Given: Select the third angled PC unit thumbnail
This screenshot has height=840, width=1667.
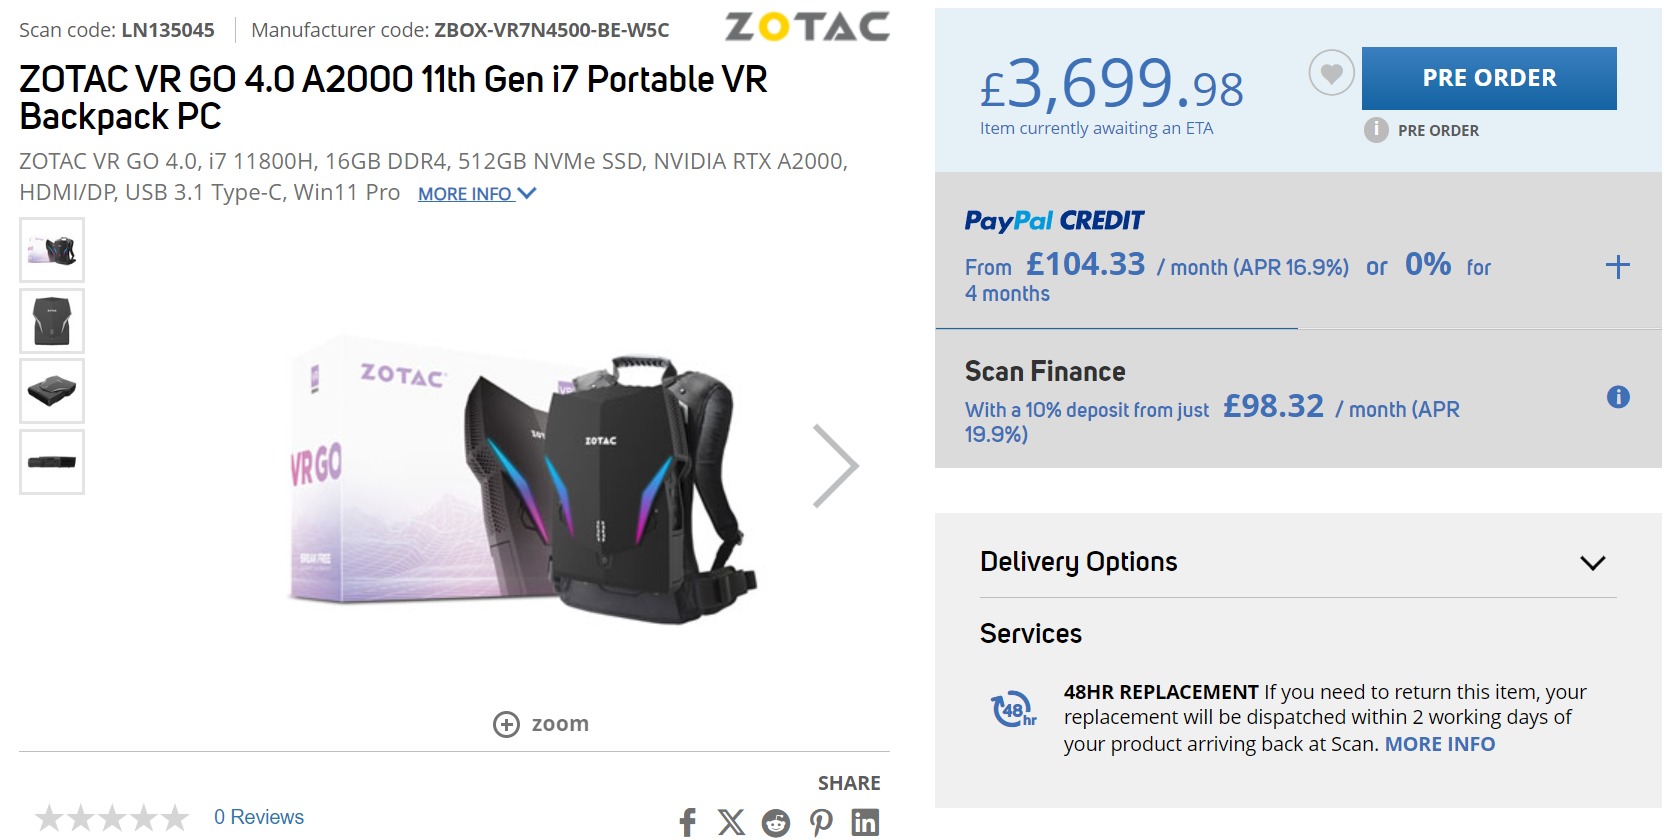Looking at the screenshot, I should 52,391.
